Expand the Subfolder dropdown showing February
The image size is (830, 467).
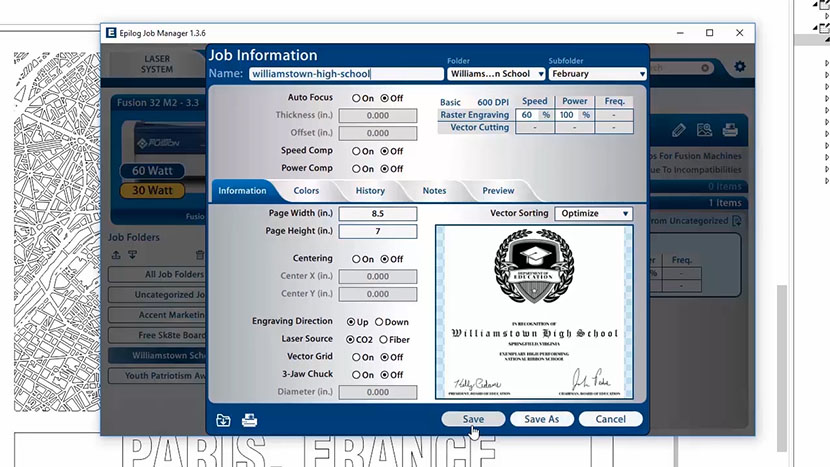pos(597,74)
